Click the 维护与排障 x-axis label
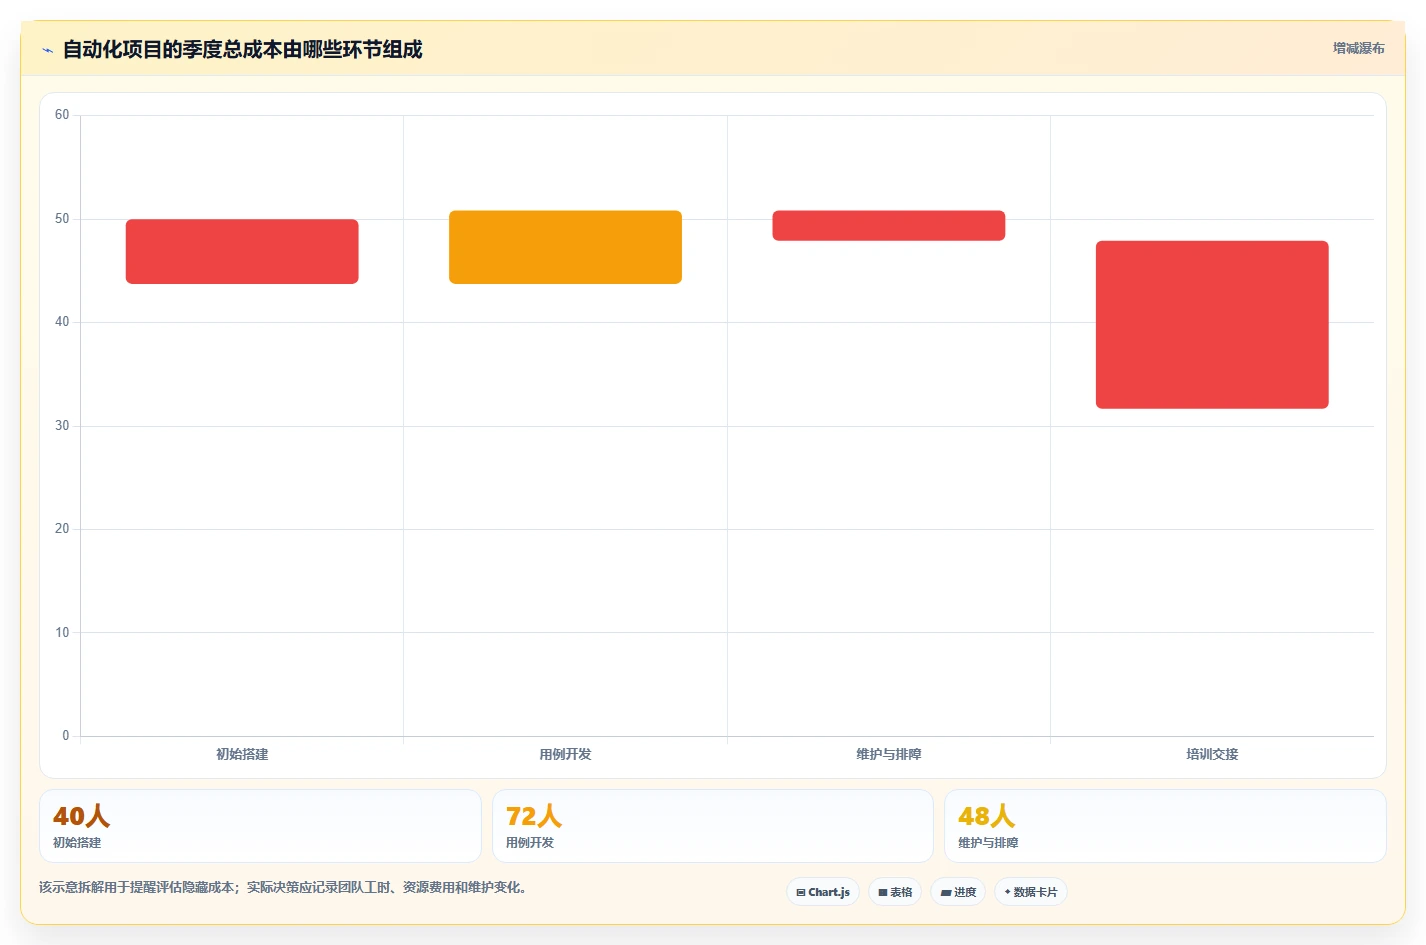 tap(889, 754)
